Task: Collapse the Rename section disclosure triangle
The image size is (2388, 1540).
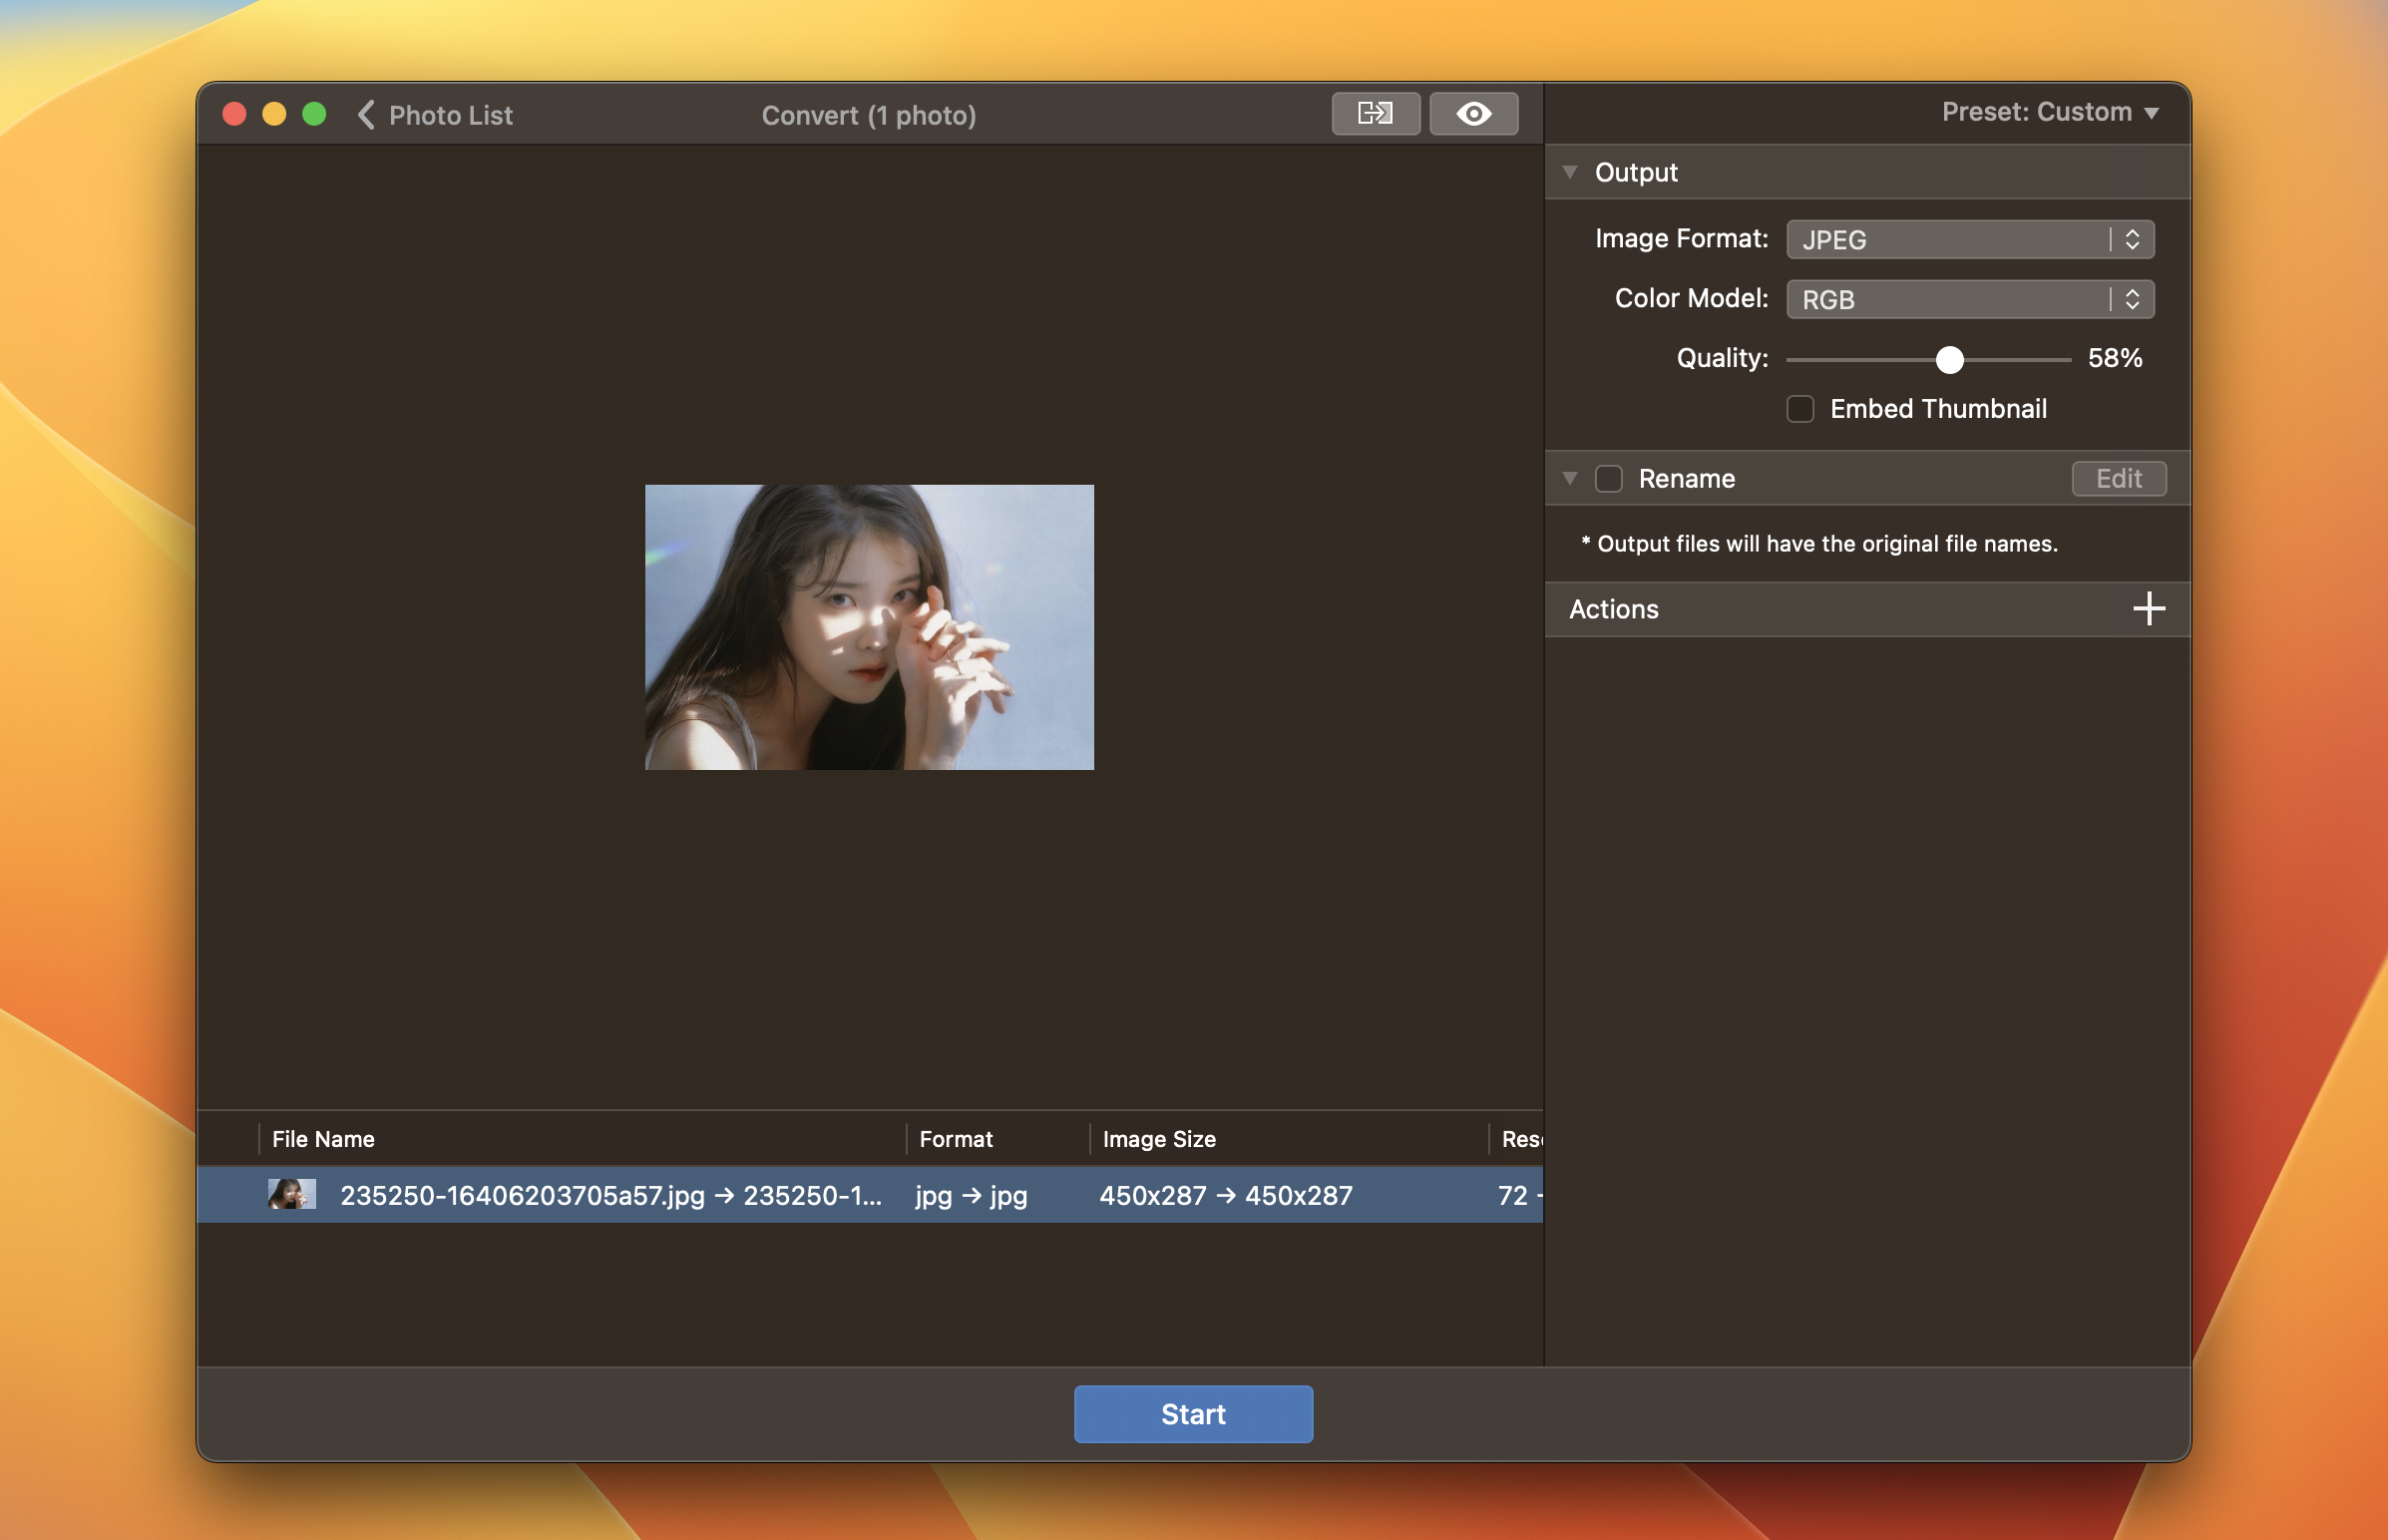Action: [x=1570, y=478]
